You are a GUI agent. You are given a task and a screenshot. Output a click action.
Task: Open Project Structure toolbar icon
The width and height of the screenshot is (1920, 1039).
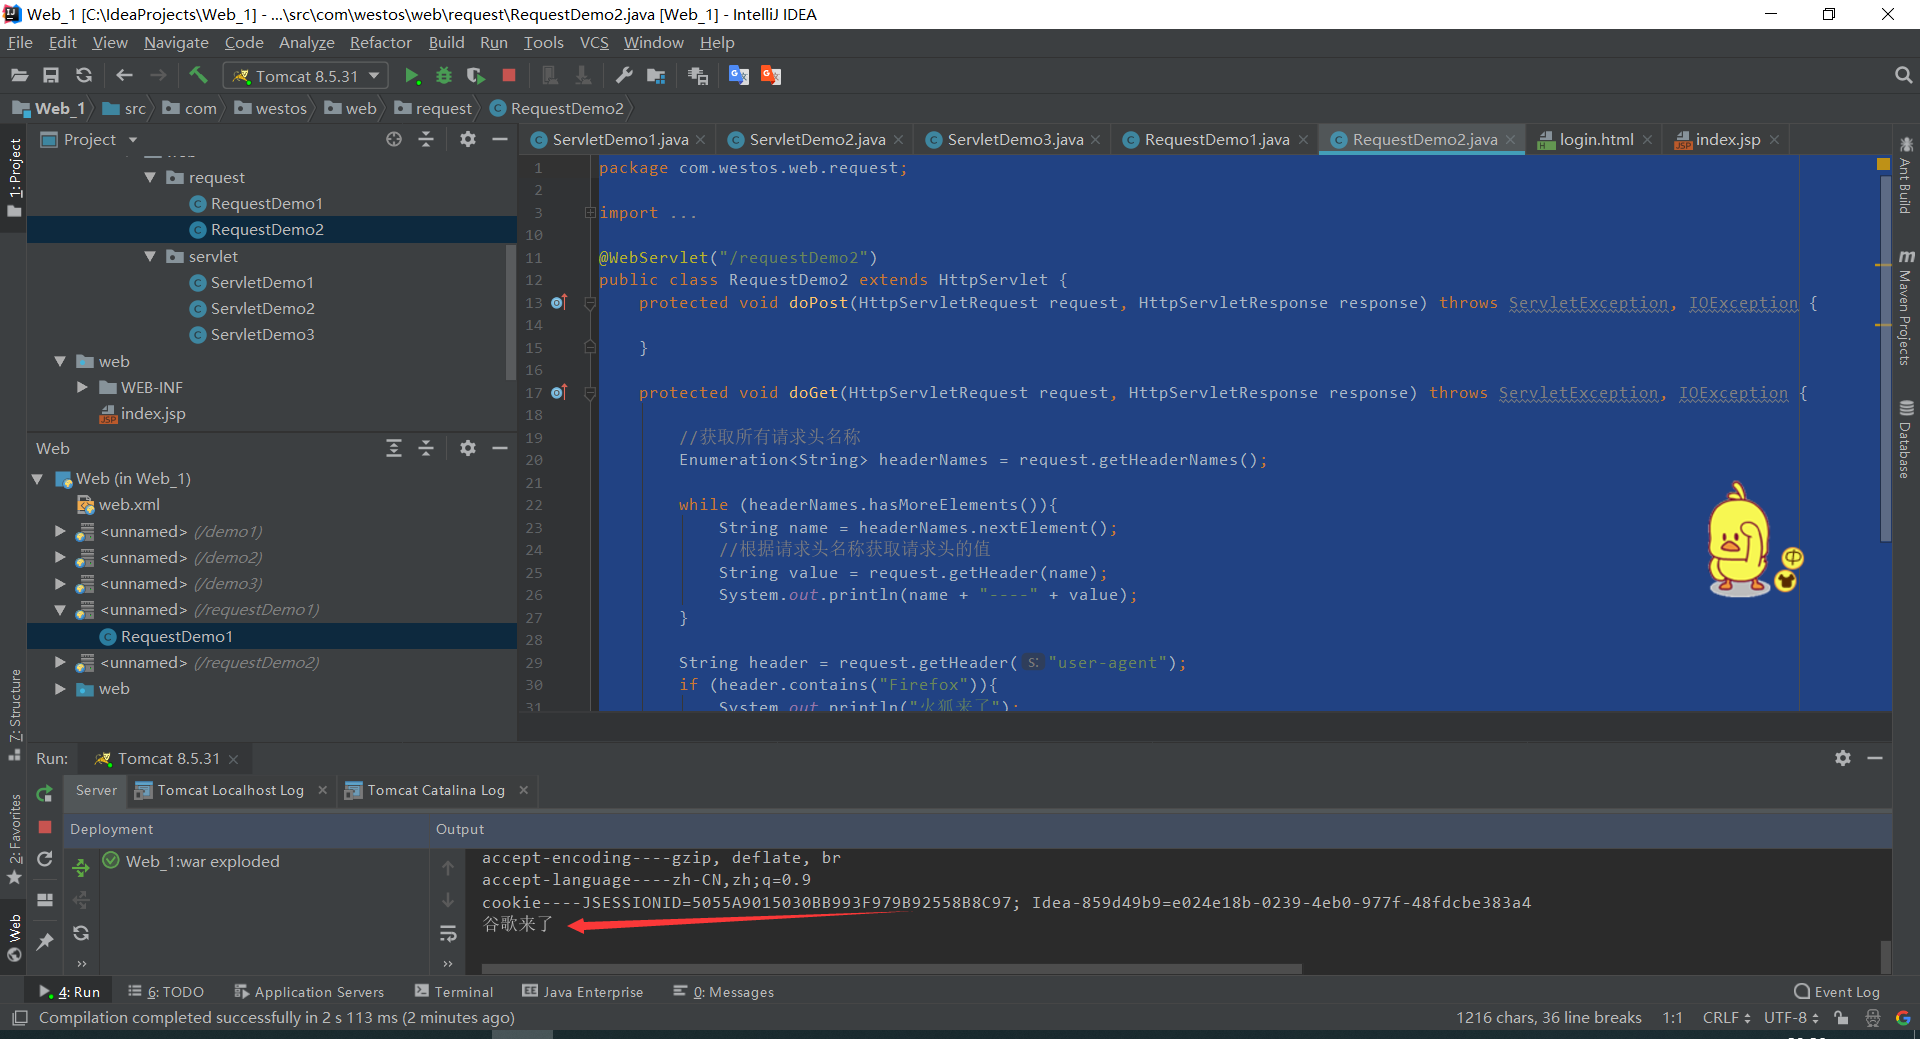[656, 75]
